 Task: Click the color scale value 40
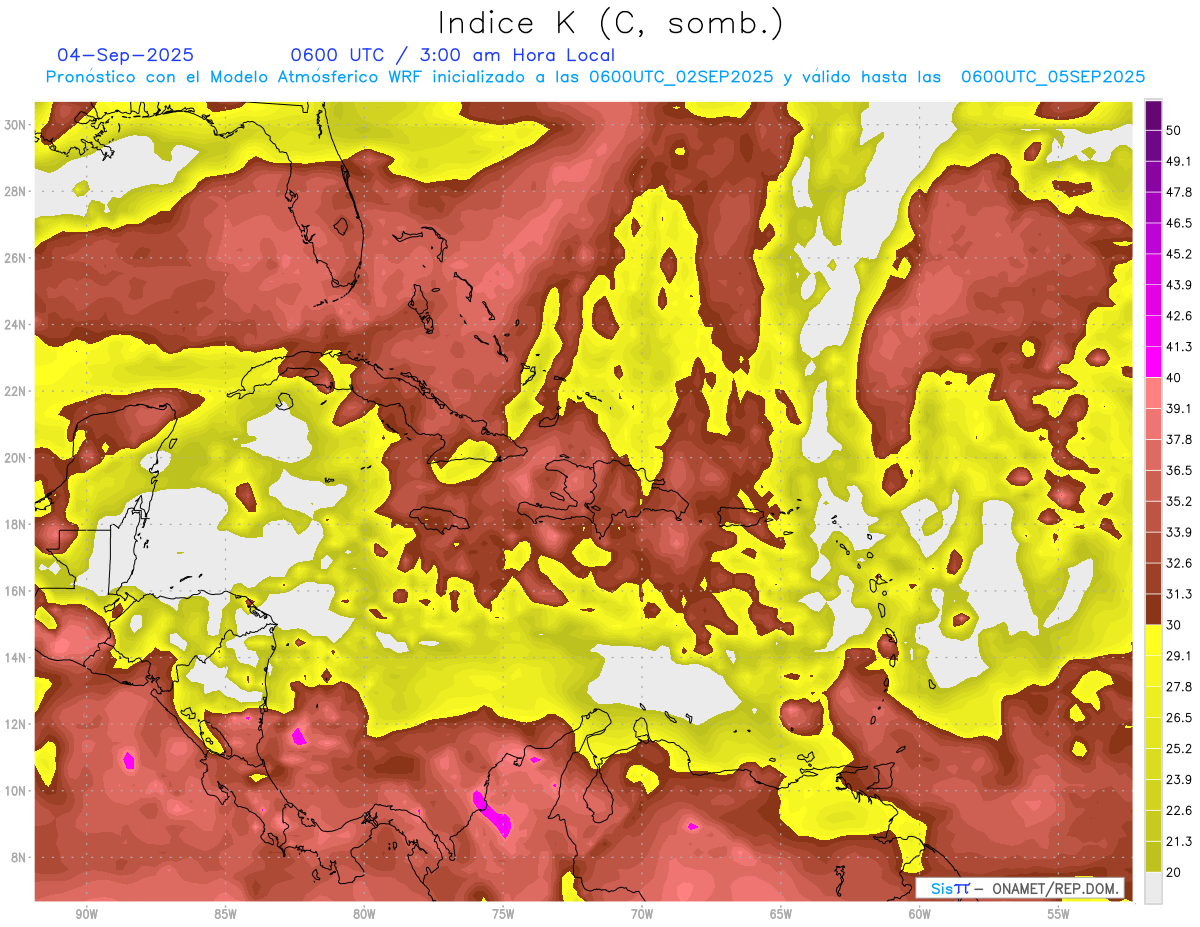click(1175, 378)
